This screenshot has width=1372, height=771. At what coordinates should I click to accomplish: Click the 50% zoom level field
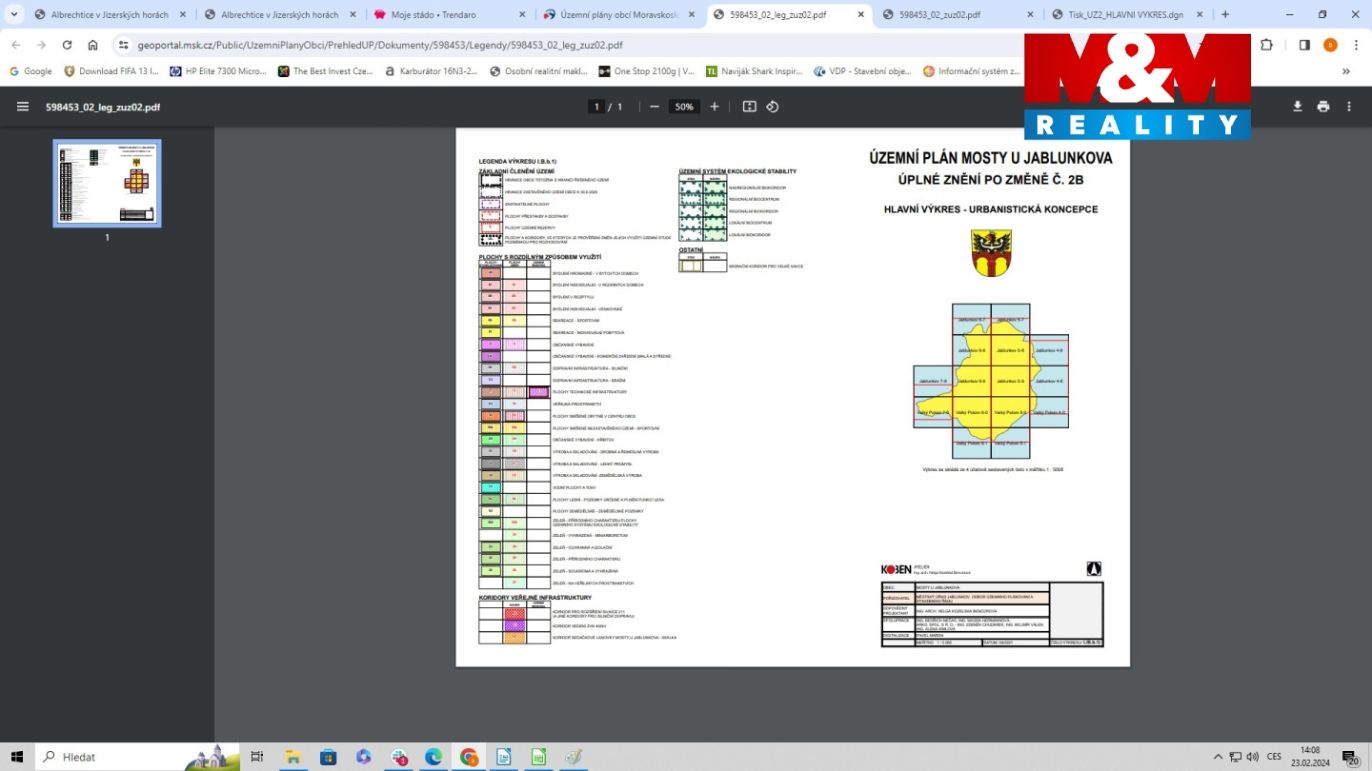click(684, 107)
